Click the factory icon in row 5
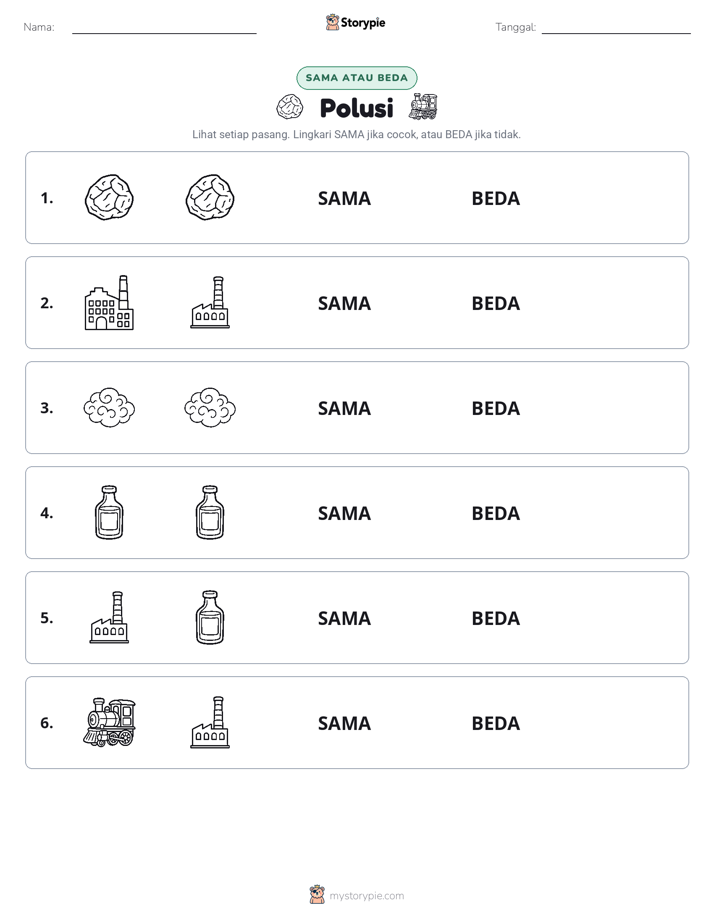This screenshot has width=714, height=924. [109, 617]
